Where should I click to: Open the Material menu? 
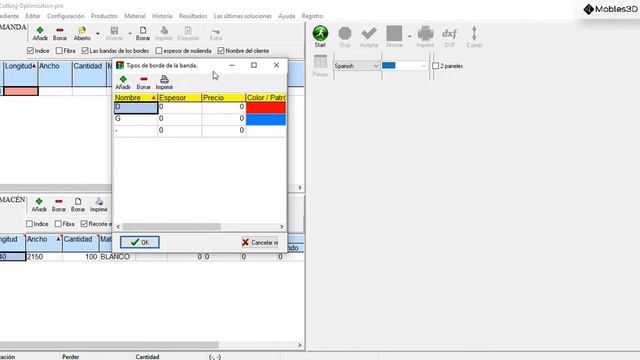pos(135,16)
